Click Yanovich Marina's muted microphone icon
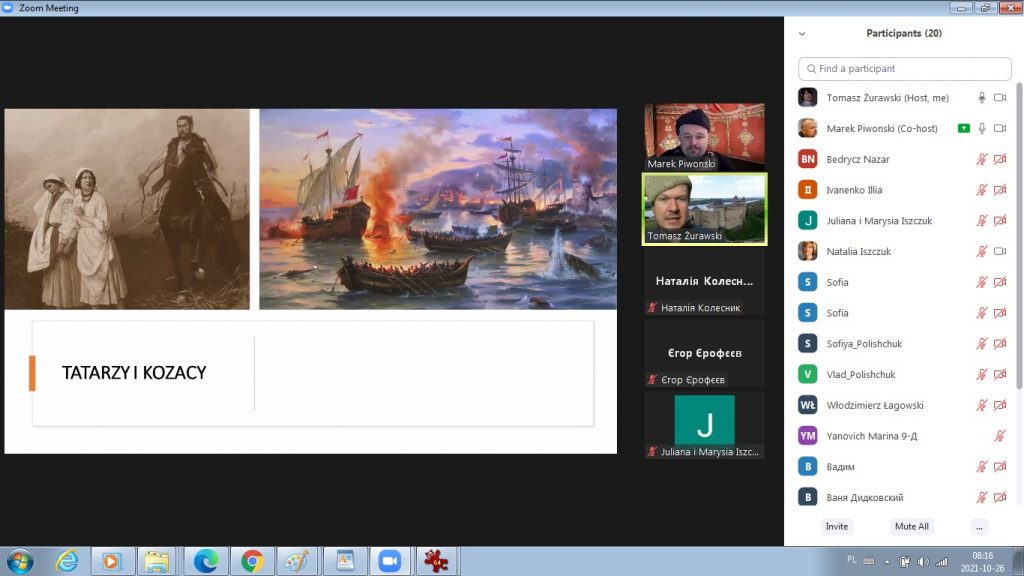The width and height of the screenshot is (1024, 576). tap(999, 436)
